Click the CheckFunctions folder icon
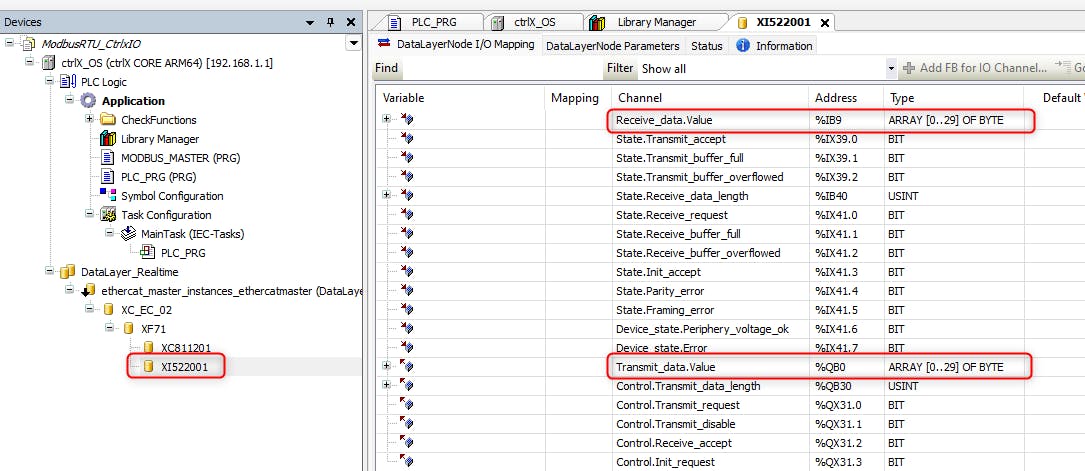This screenshot has height=471, width=1085. pos(108,120)
